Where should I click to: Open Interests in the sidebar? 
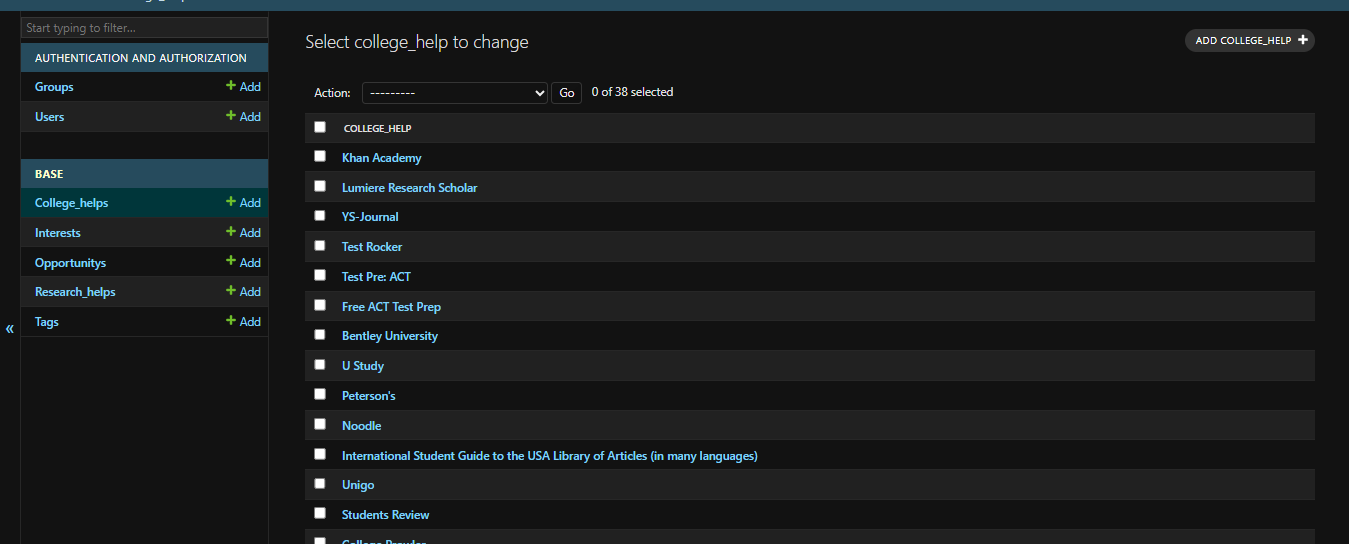(x=58, y=233)
